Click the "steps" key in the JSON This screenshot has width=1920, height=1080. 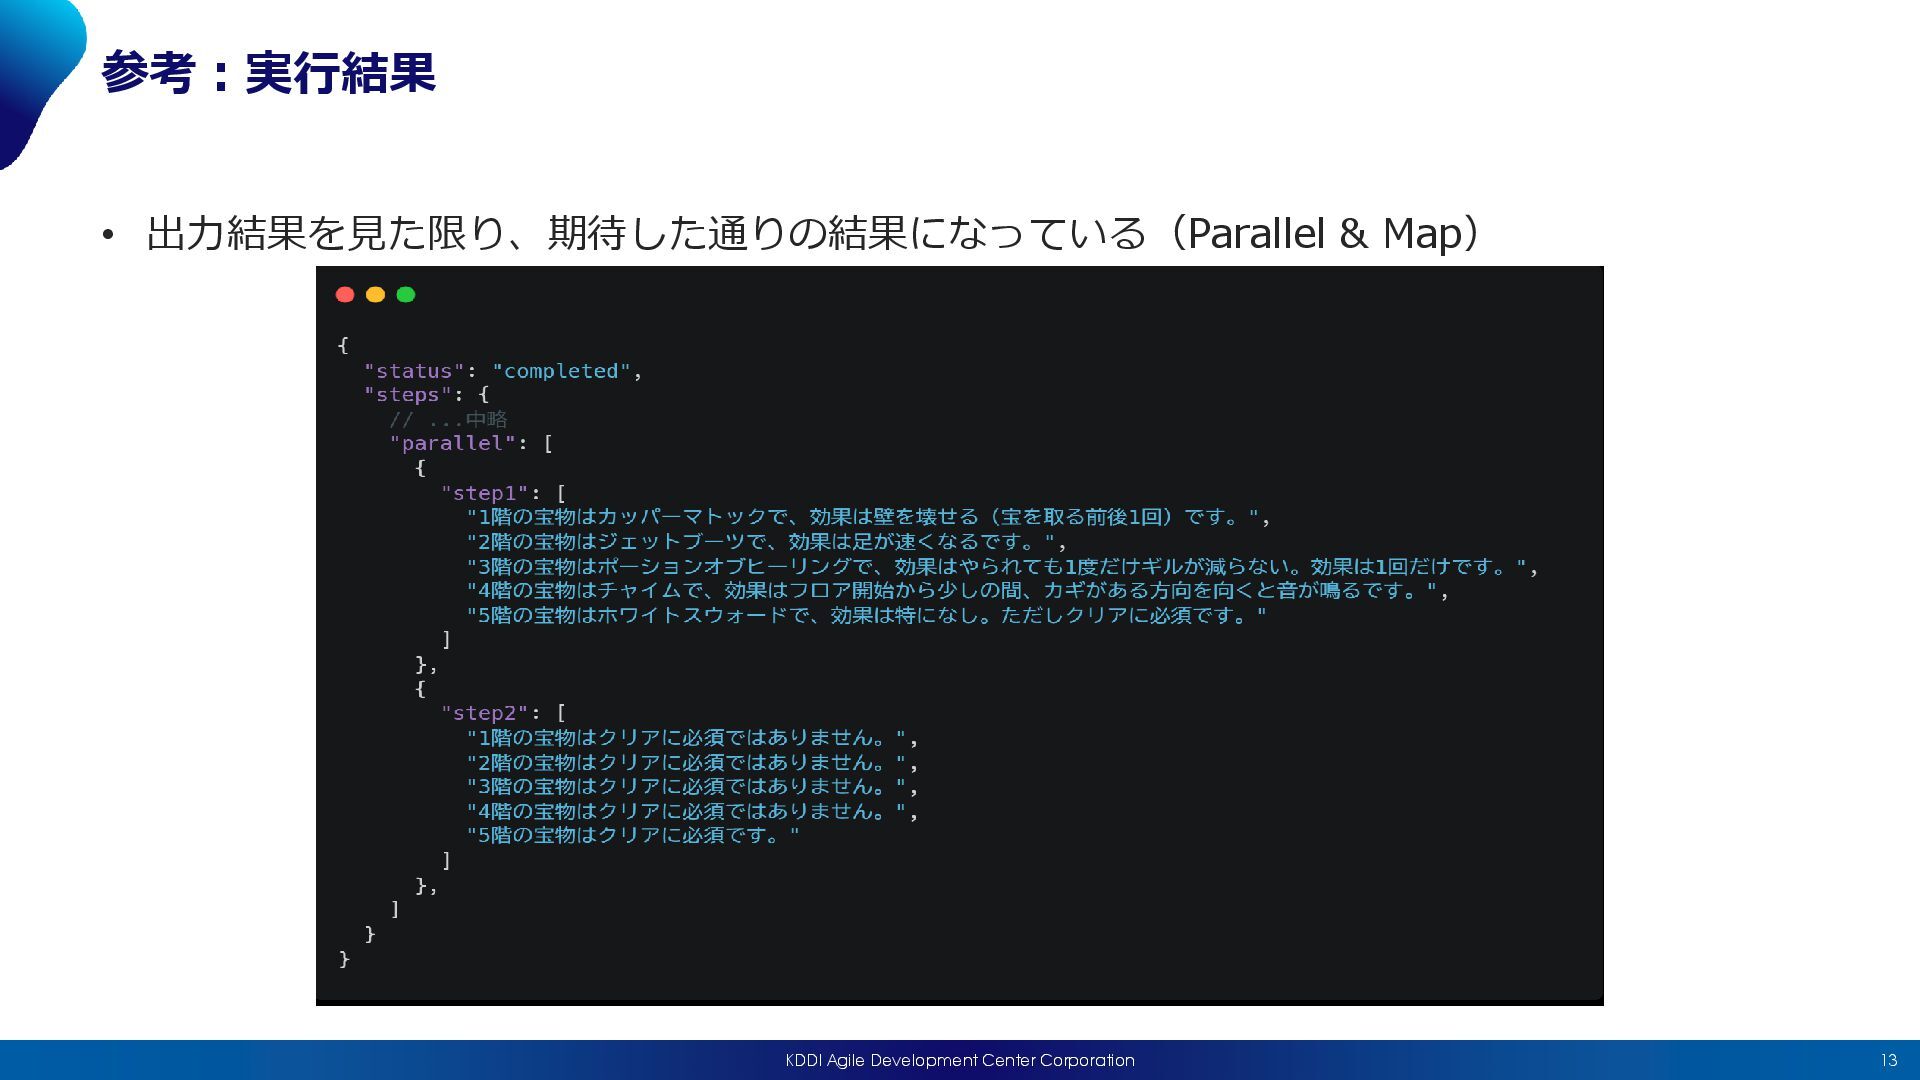coord(408,395)
